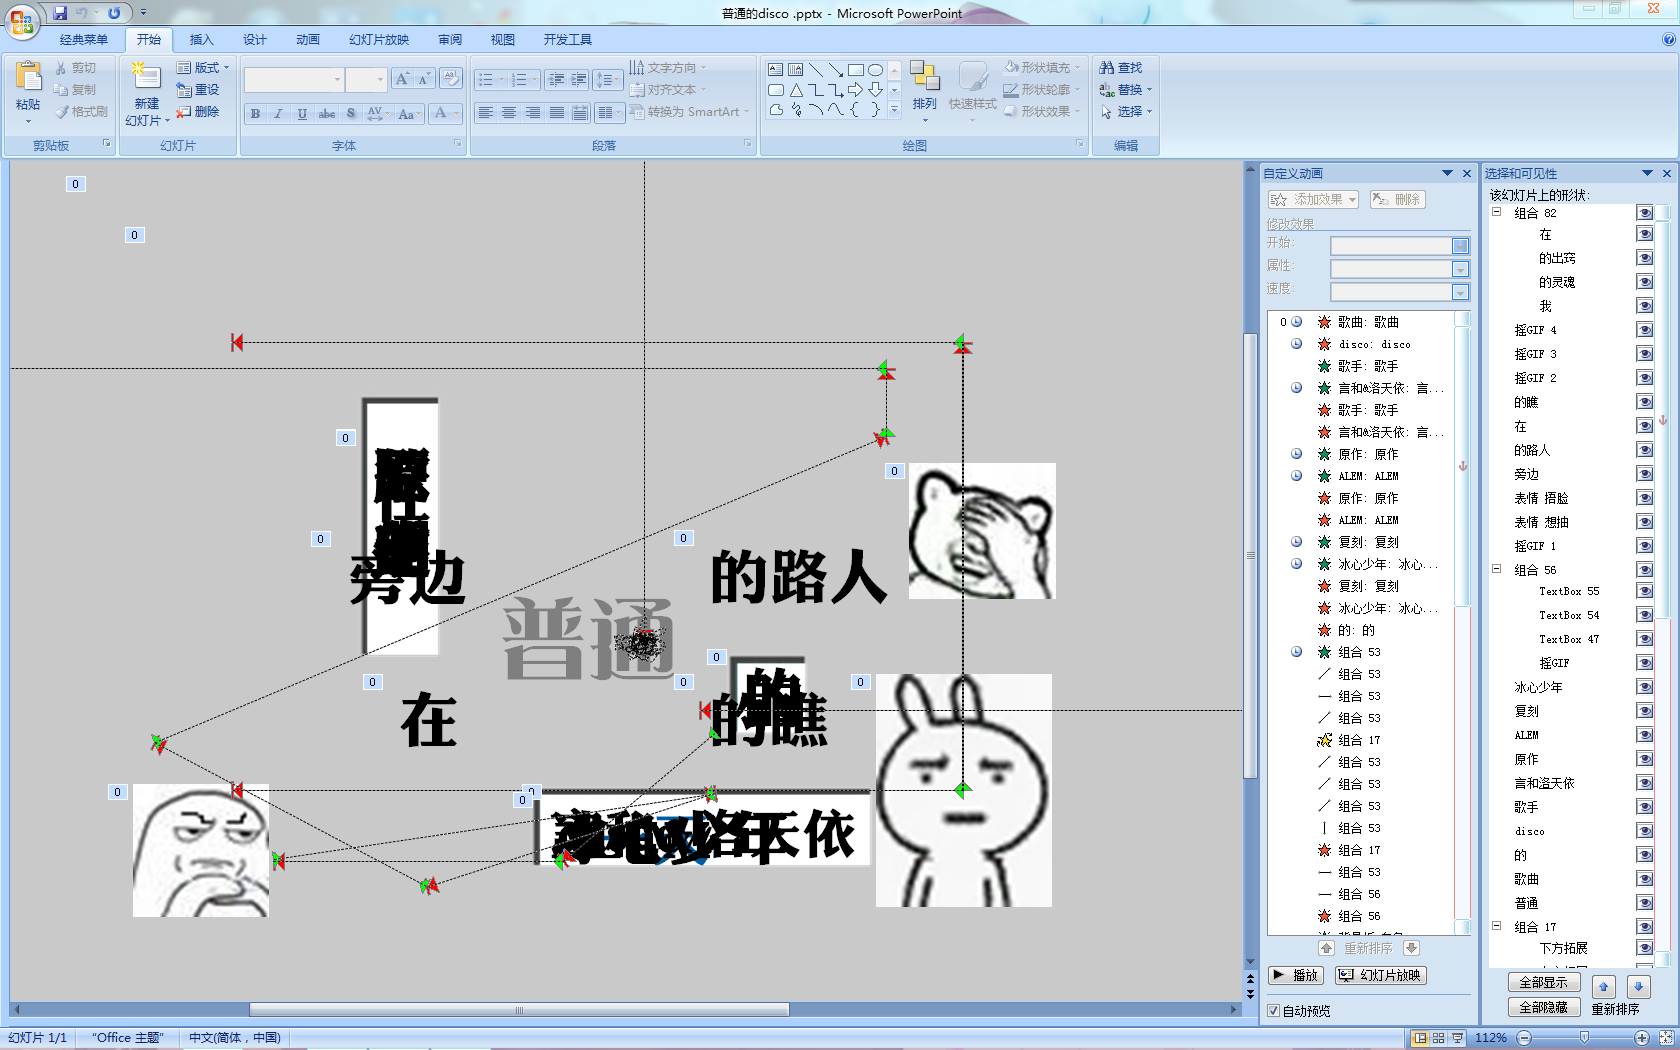Select the text box shape in gallery

776,70
